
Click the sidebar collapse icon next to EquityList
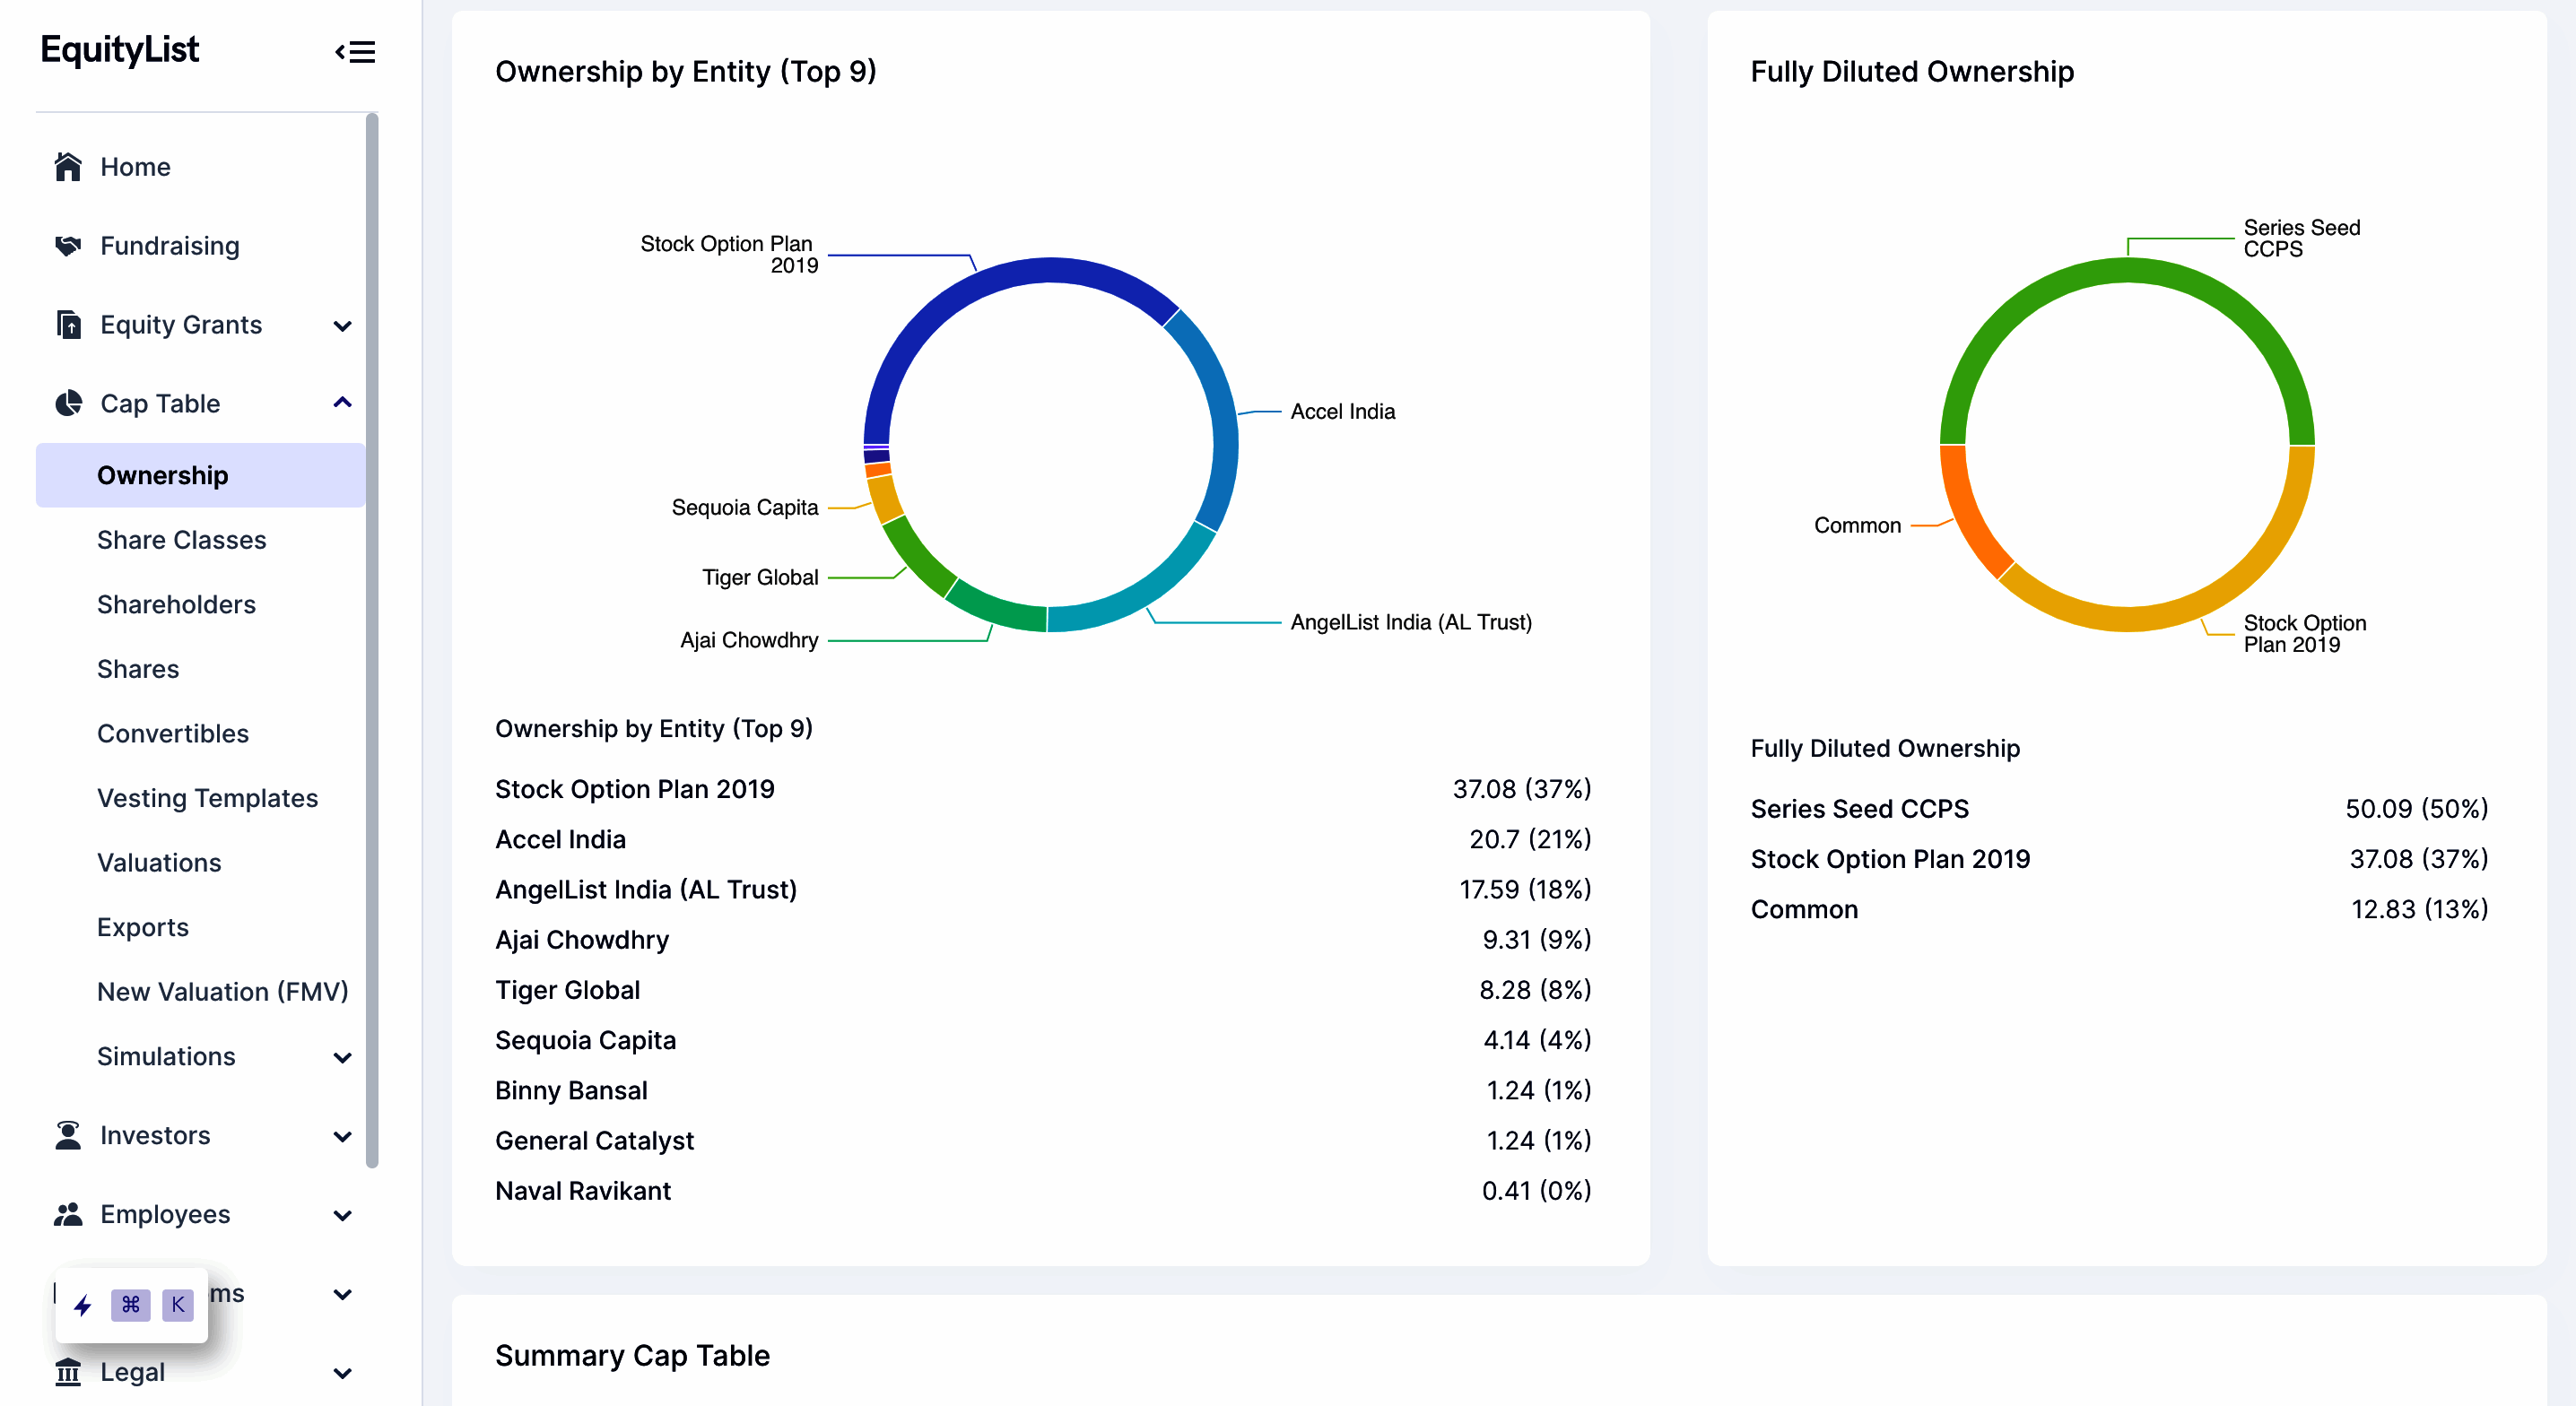(355, 52)
